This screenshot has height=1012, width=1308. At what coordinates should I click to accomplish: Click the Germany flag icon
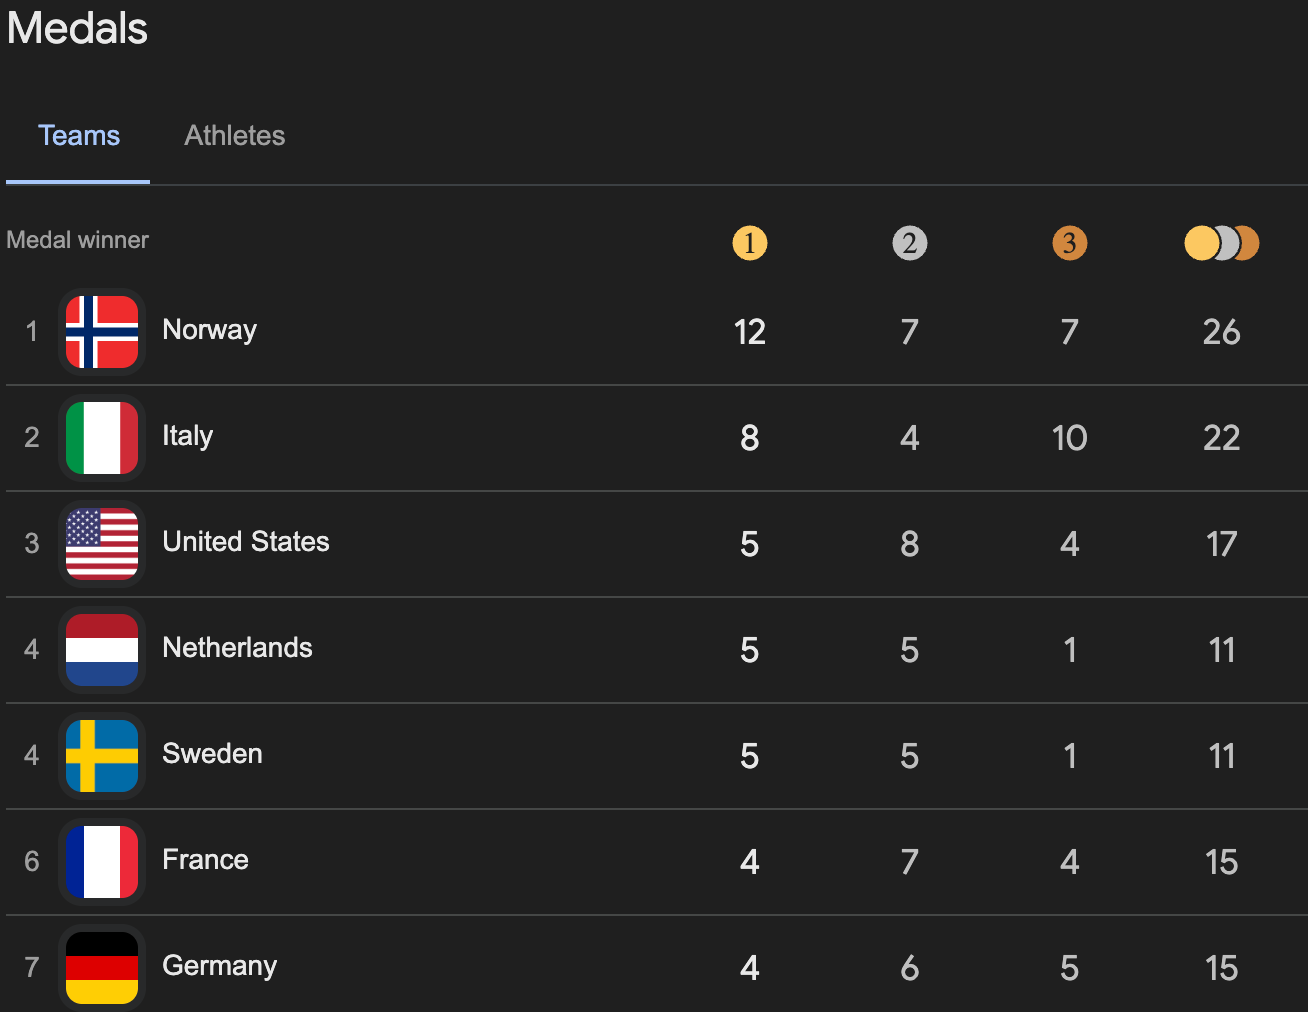point(102,968)
